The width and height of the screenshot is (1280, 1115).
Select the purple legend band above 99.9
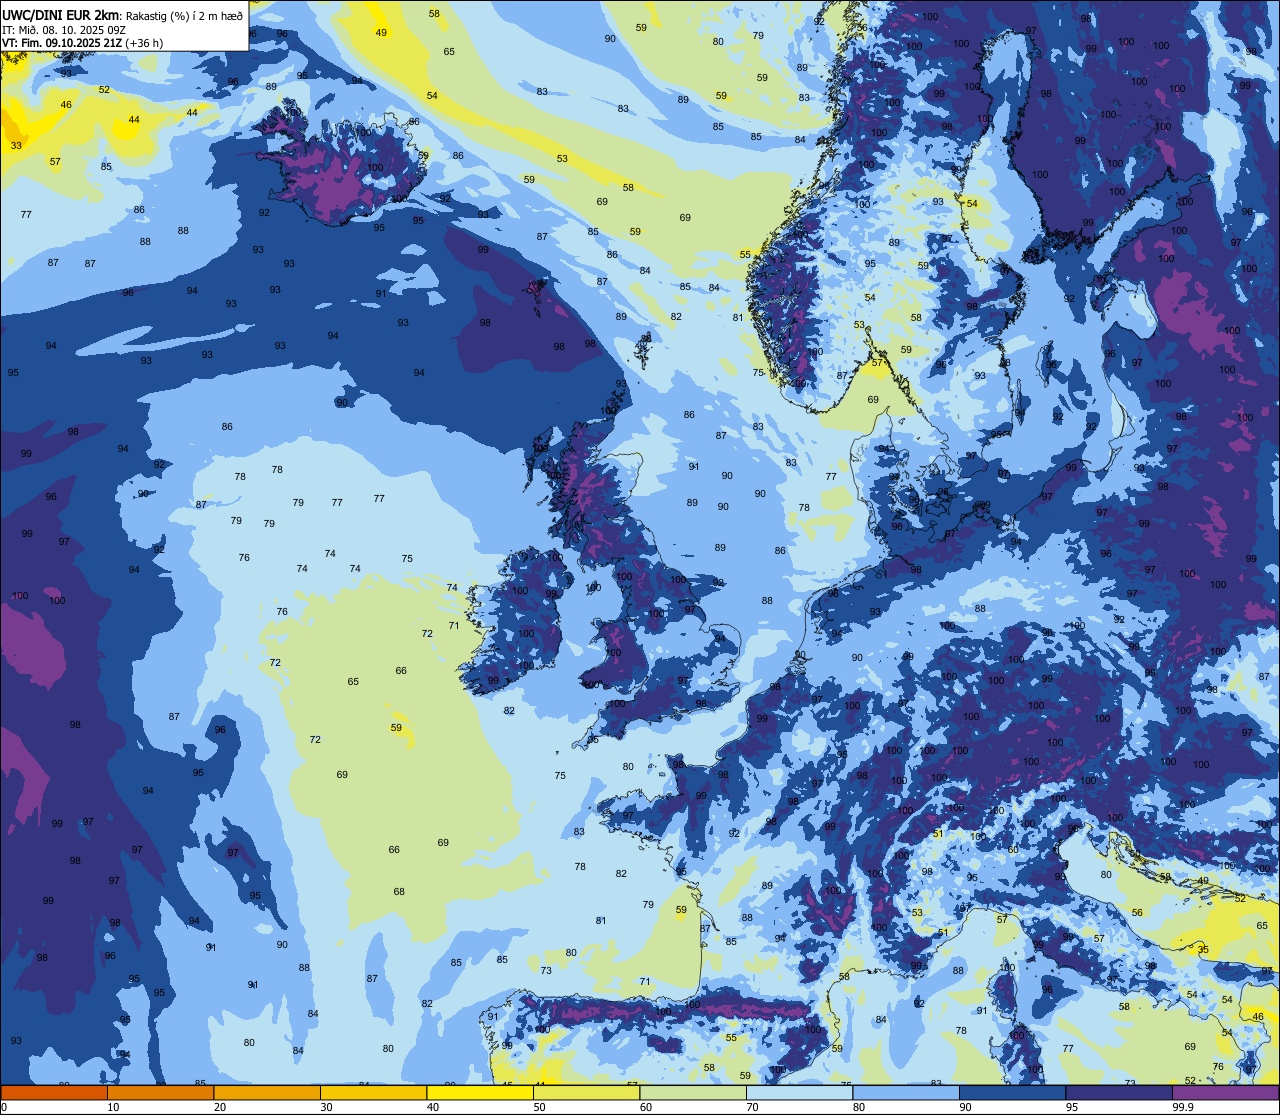pos(1225,1092)
